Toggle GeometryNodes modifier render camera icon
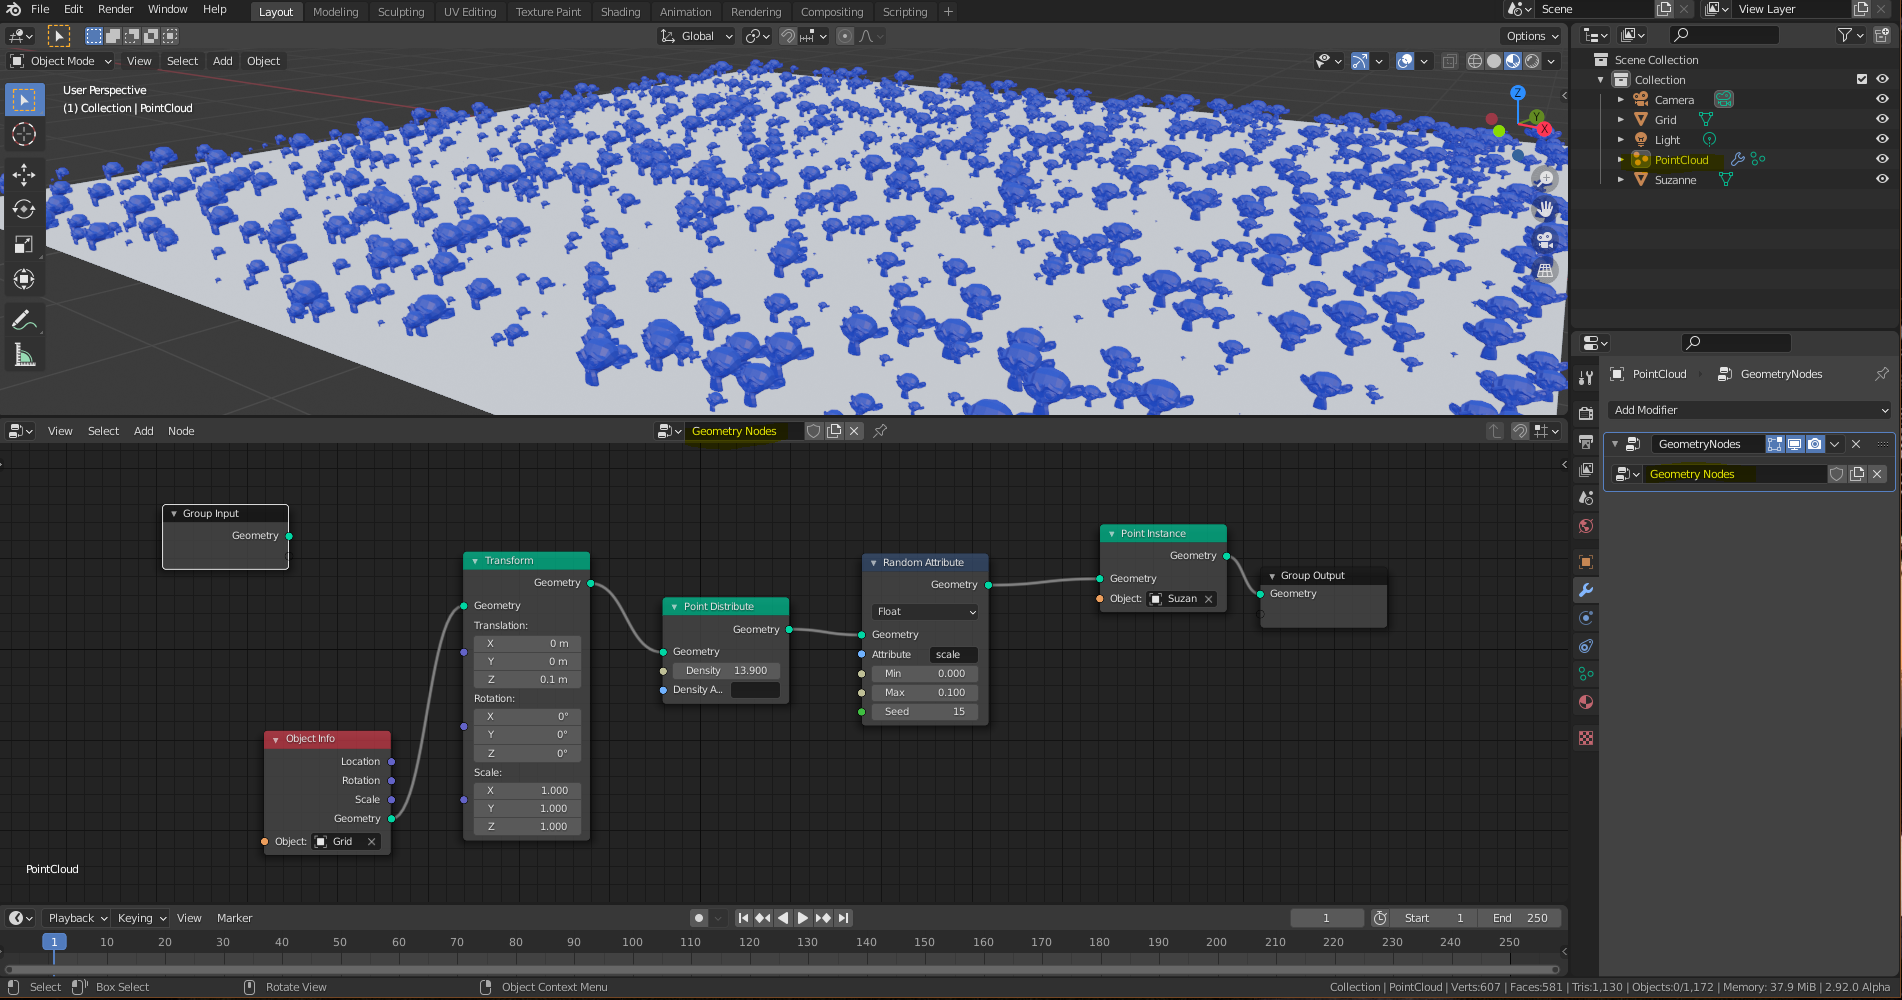Screen dimensions: 1902x1000 [1815, 444]
